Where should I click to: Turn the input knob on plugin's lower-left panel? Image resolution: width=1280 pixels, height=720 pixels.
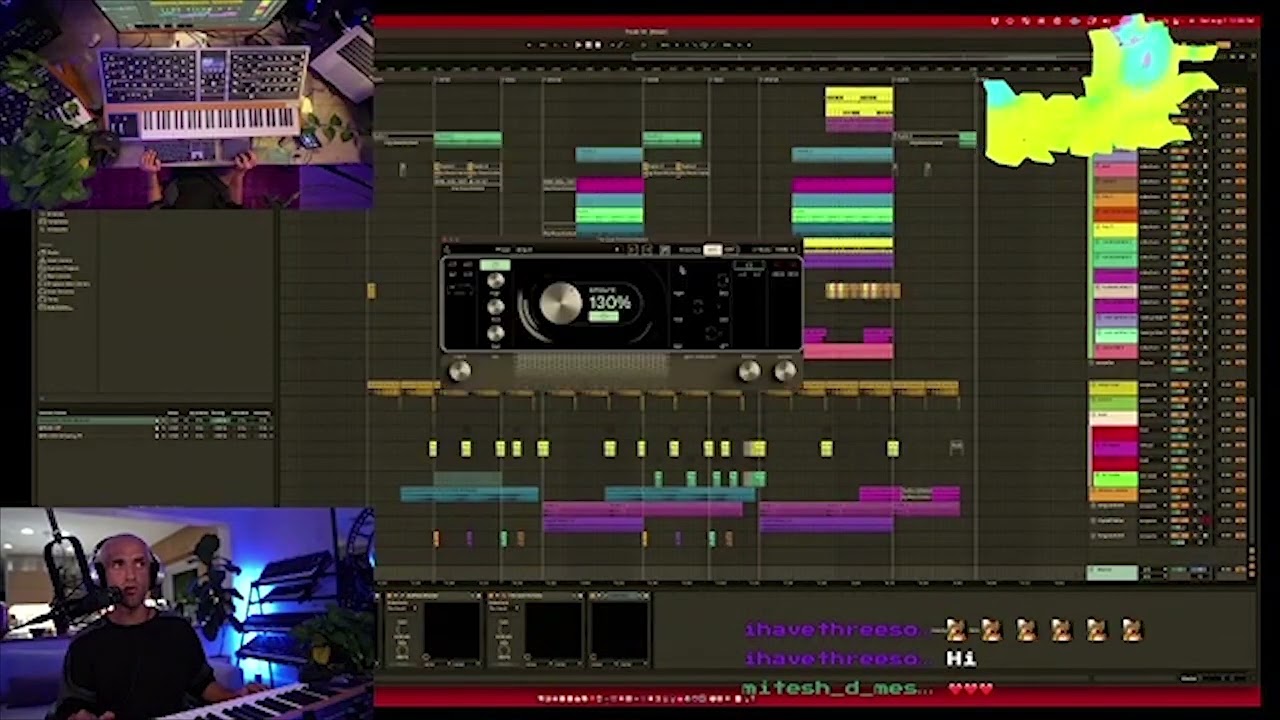pos(459,372)
